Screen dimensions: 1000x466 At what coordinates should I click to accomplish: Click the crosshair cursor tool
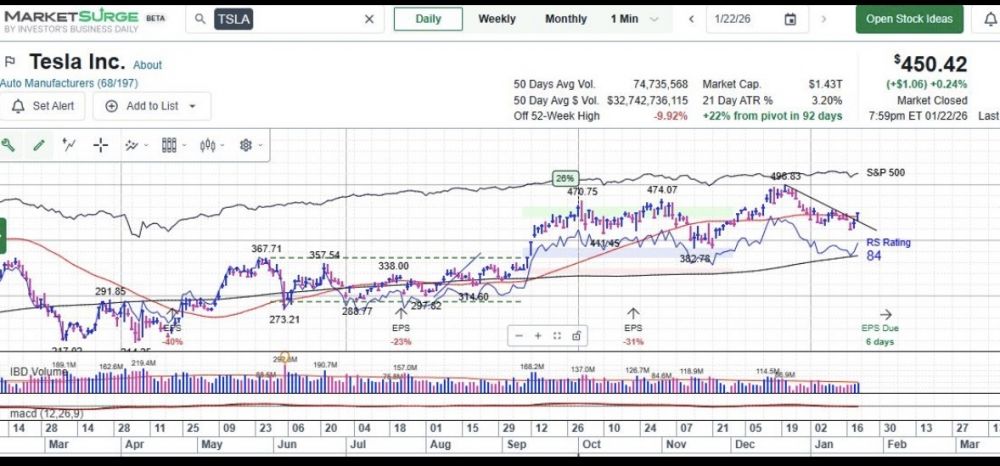[x=100, y=145]
